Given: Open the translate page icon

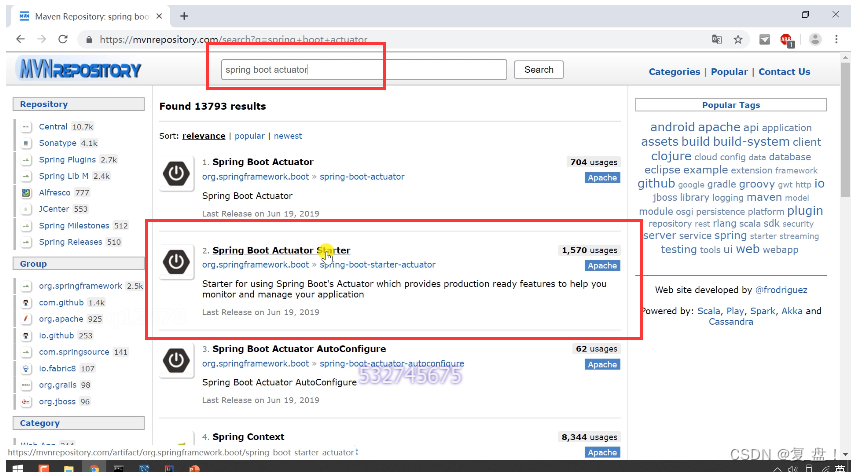Looking at the screenshot, I should (717, 39).
